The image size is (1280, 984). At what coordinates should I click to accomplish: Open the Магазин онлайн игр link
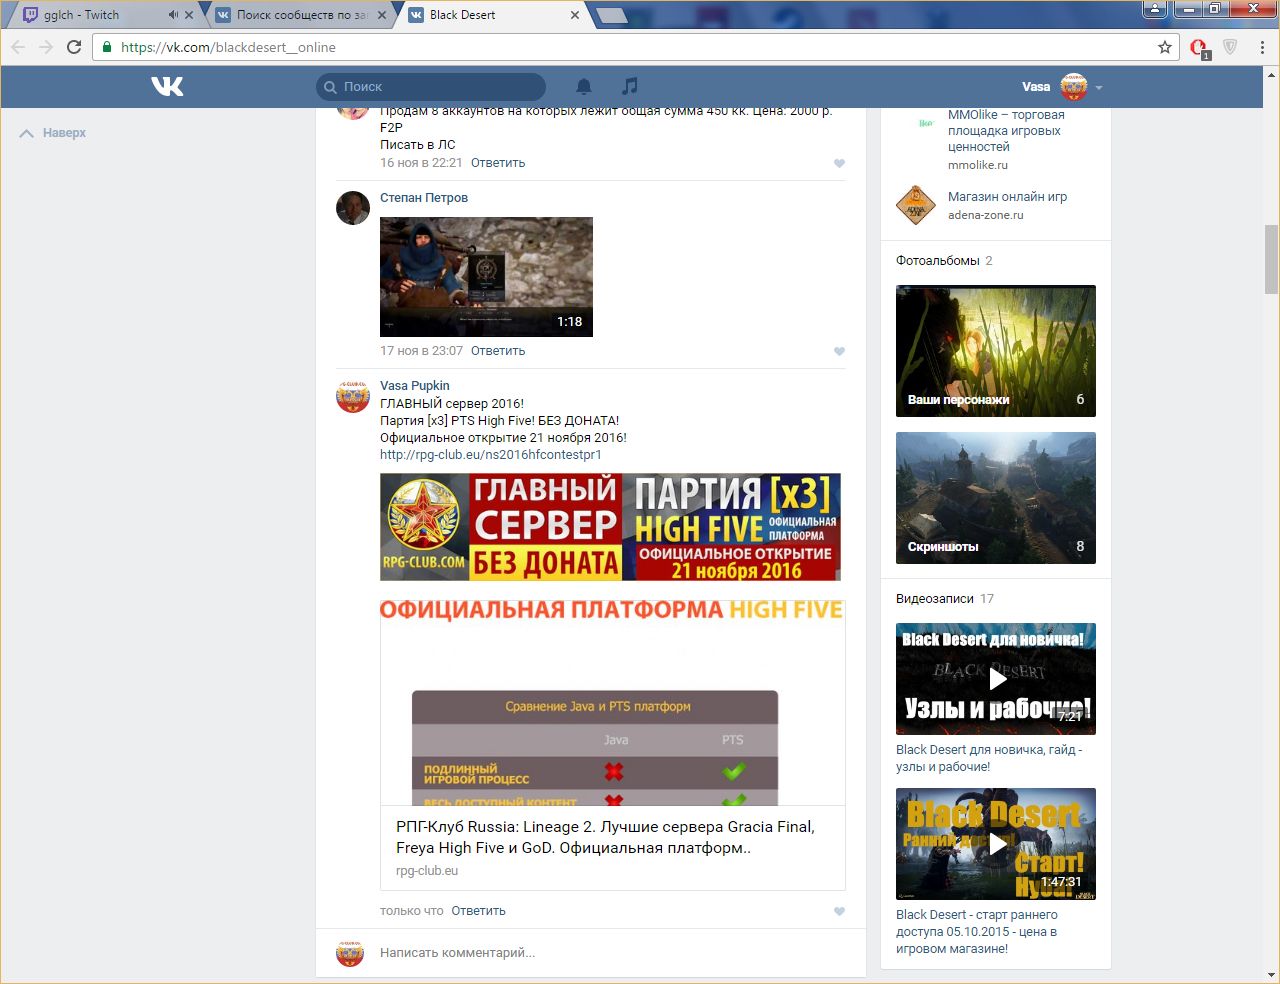[x=1007, y=197]
